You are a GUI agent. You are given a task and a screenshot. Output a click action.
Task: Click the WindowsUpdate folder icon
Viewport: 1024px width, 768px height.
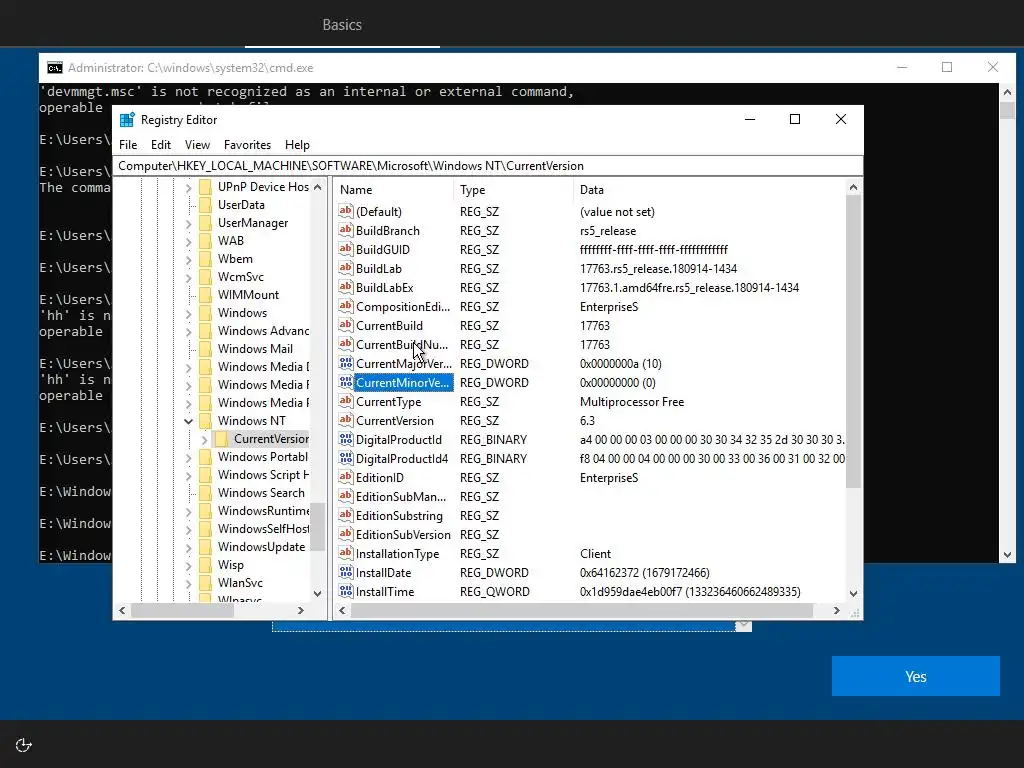tap(205, 547)
